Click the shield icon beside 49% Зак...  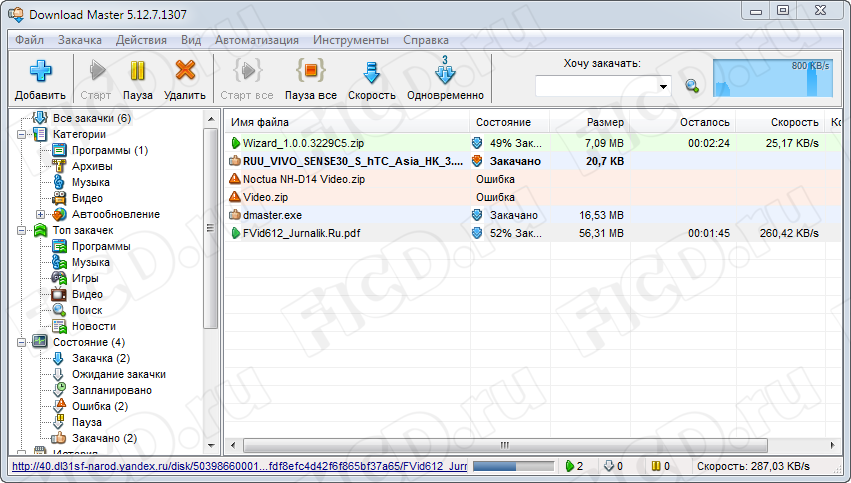click(477, 143)
